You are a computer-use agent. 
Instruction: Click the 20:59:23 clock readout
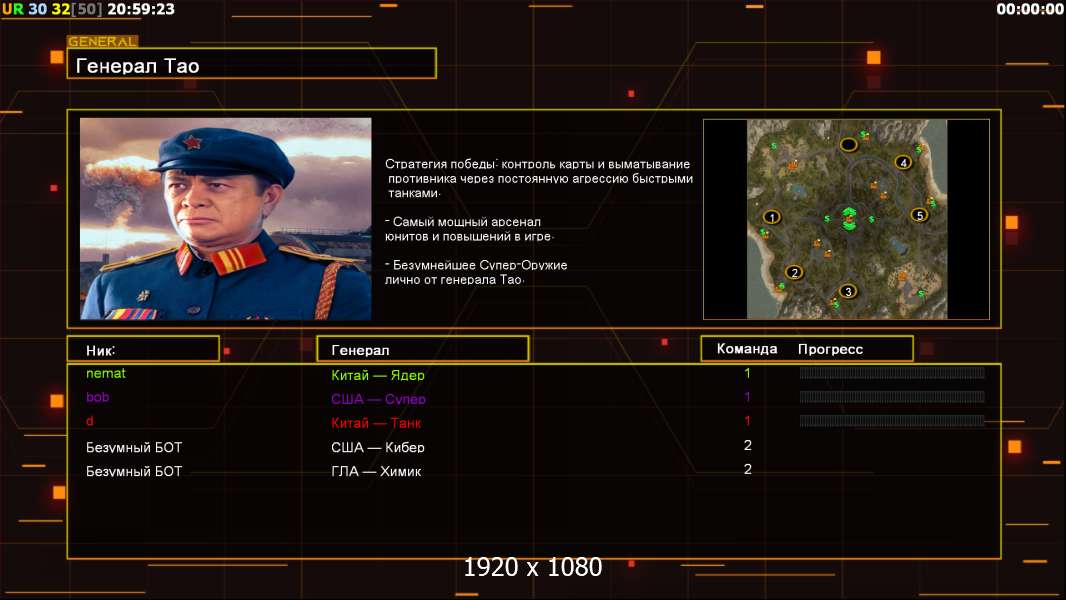coord(141,9)
